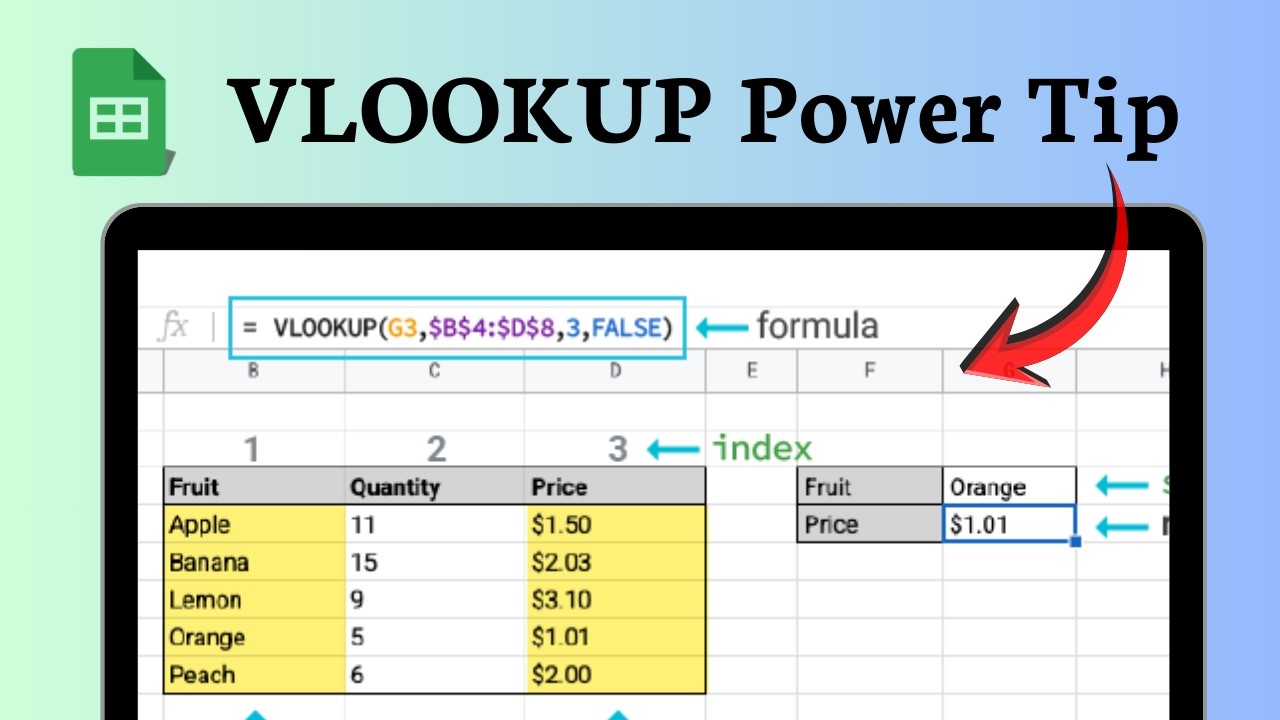Select the Orange cell in column B
The width and height of the screenshot is (1280, 720).
(x=254, y=637)
